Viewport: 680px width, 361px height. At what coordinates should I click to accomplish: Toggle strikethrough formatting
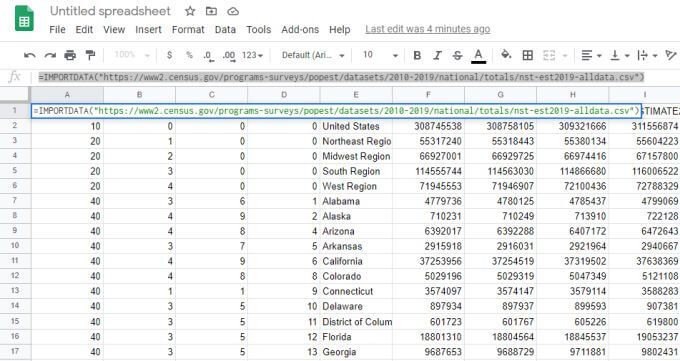point(457,55)
